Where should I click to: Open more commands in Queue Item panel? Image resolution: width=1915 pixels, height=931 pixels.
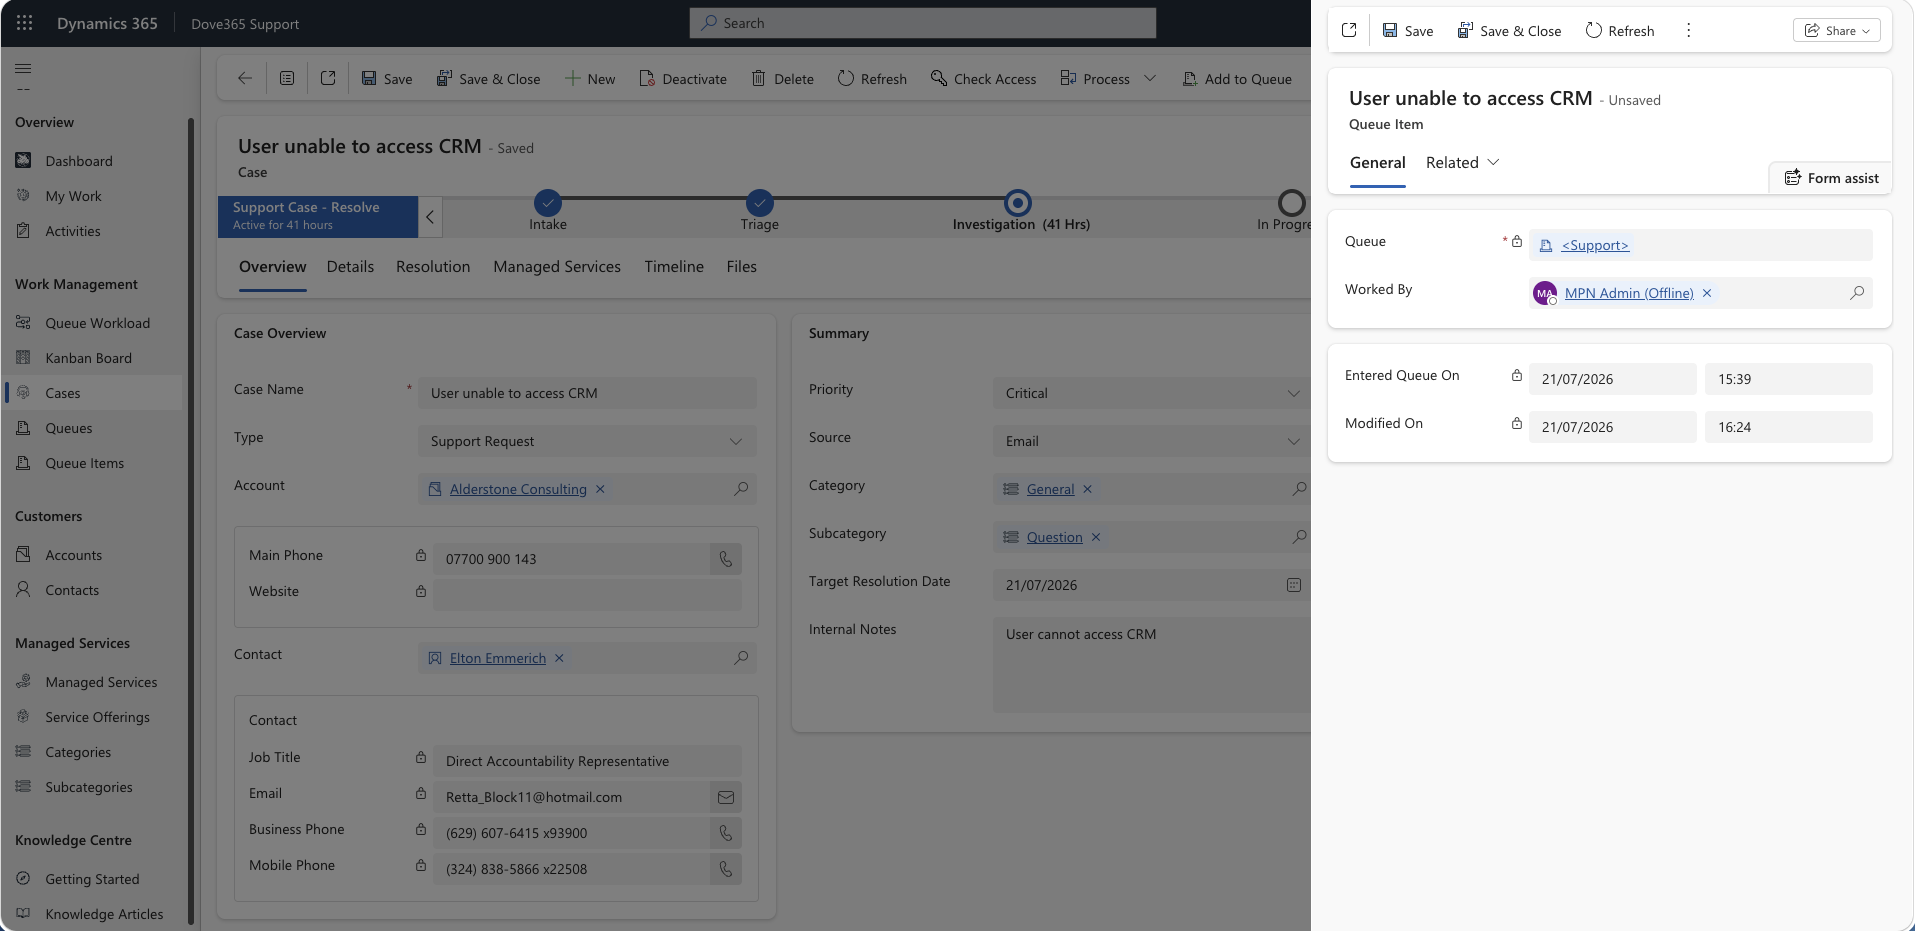[1689, 30]
